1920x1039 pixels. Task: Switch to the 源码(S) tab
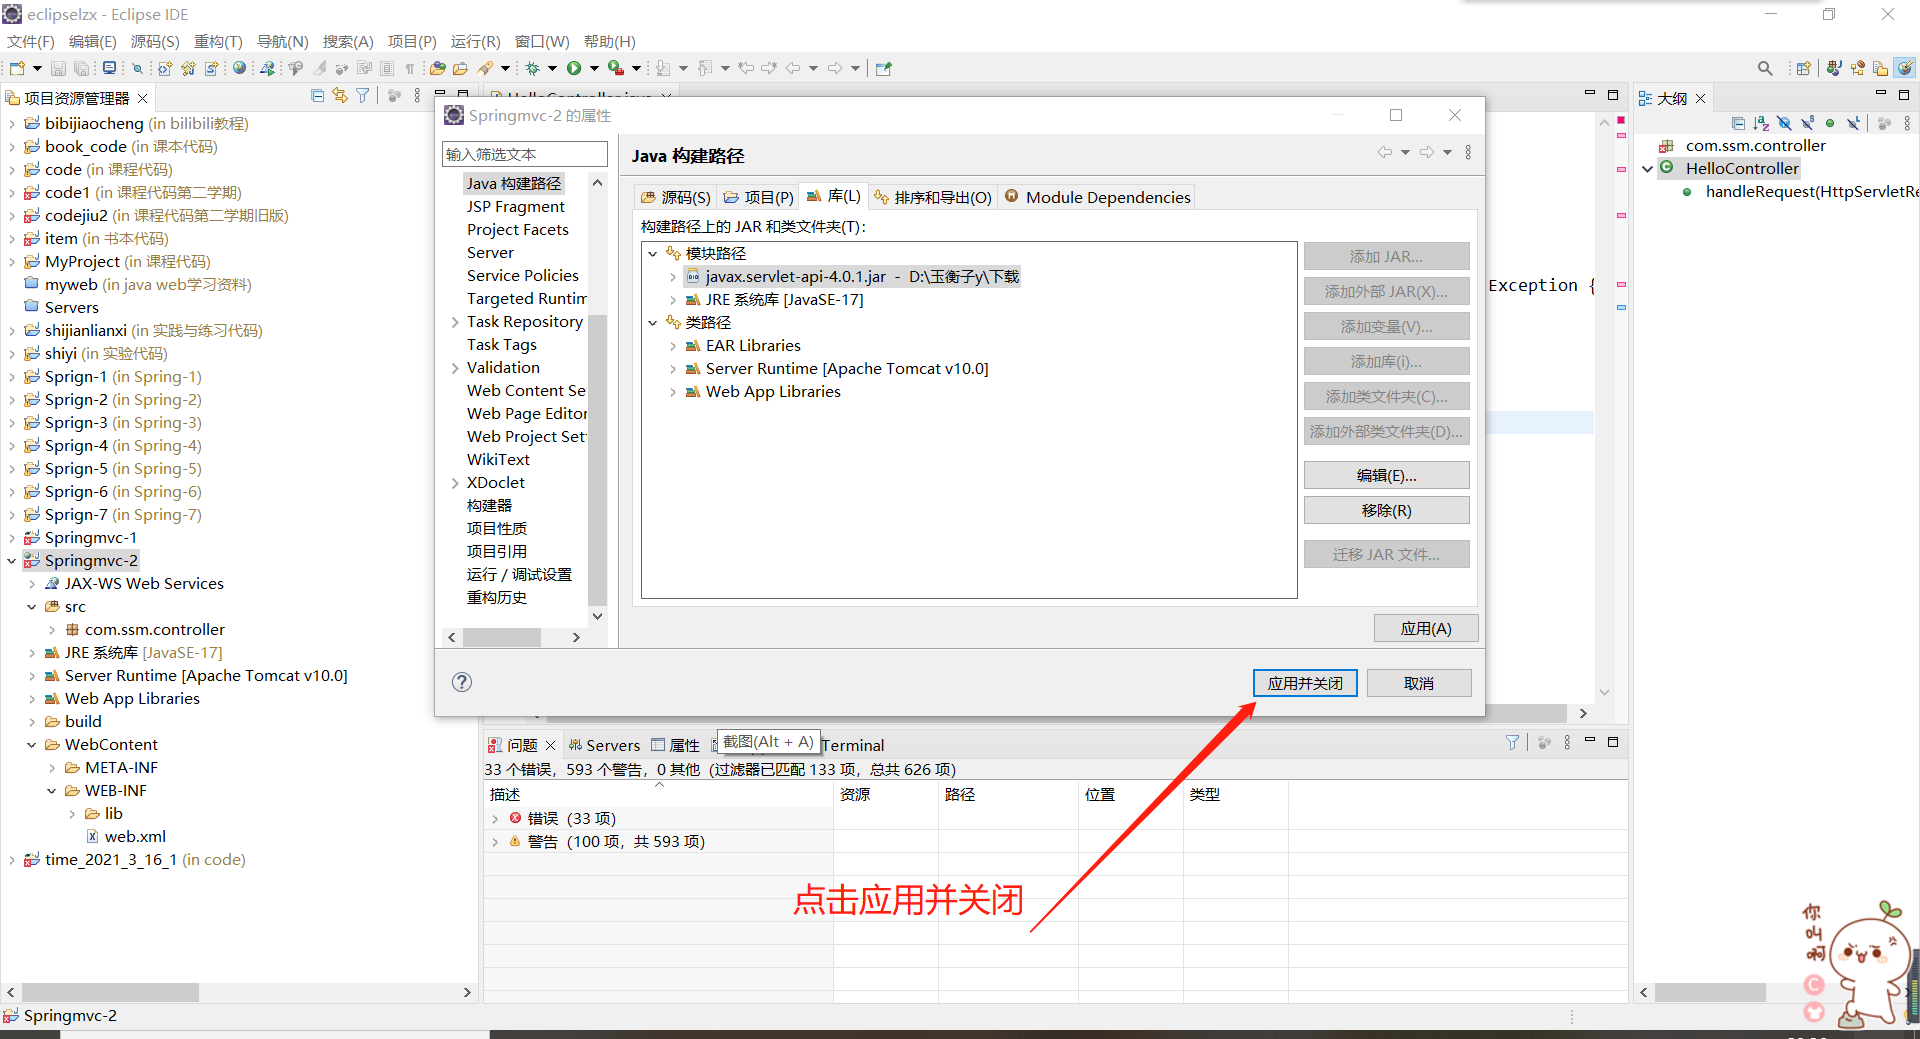pyautogui.click(x=676, y=197)
